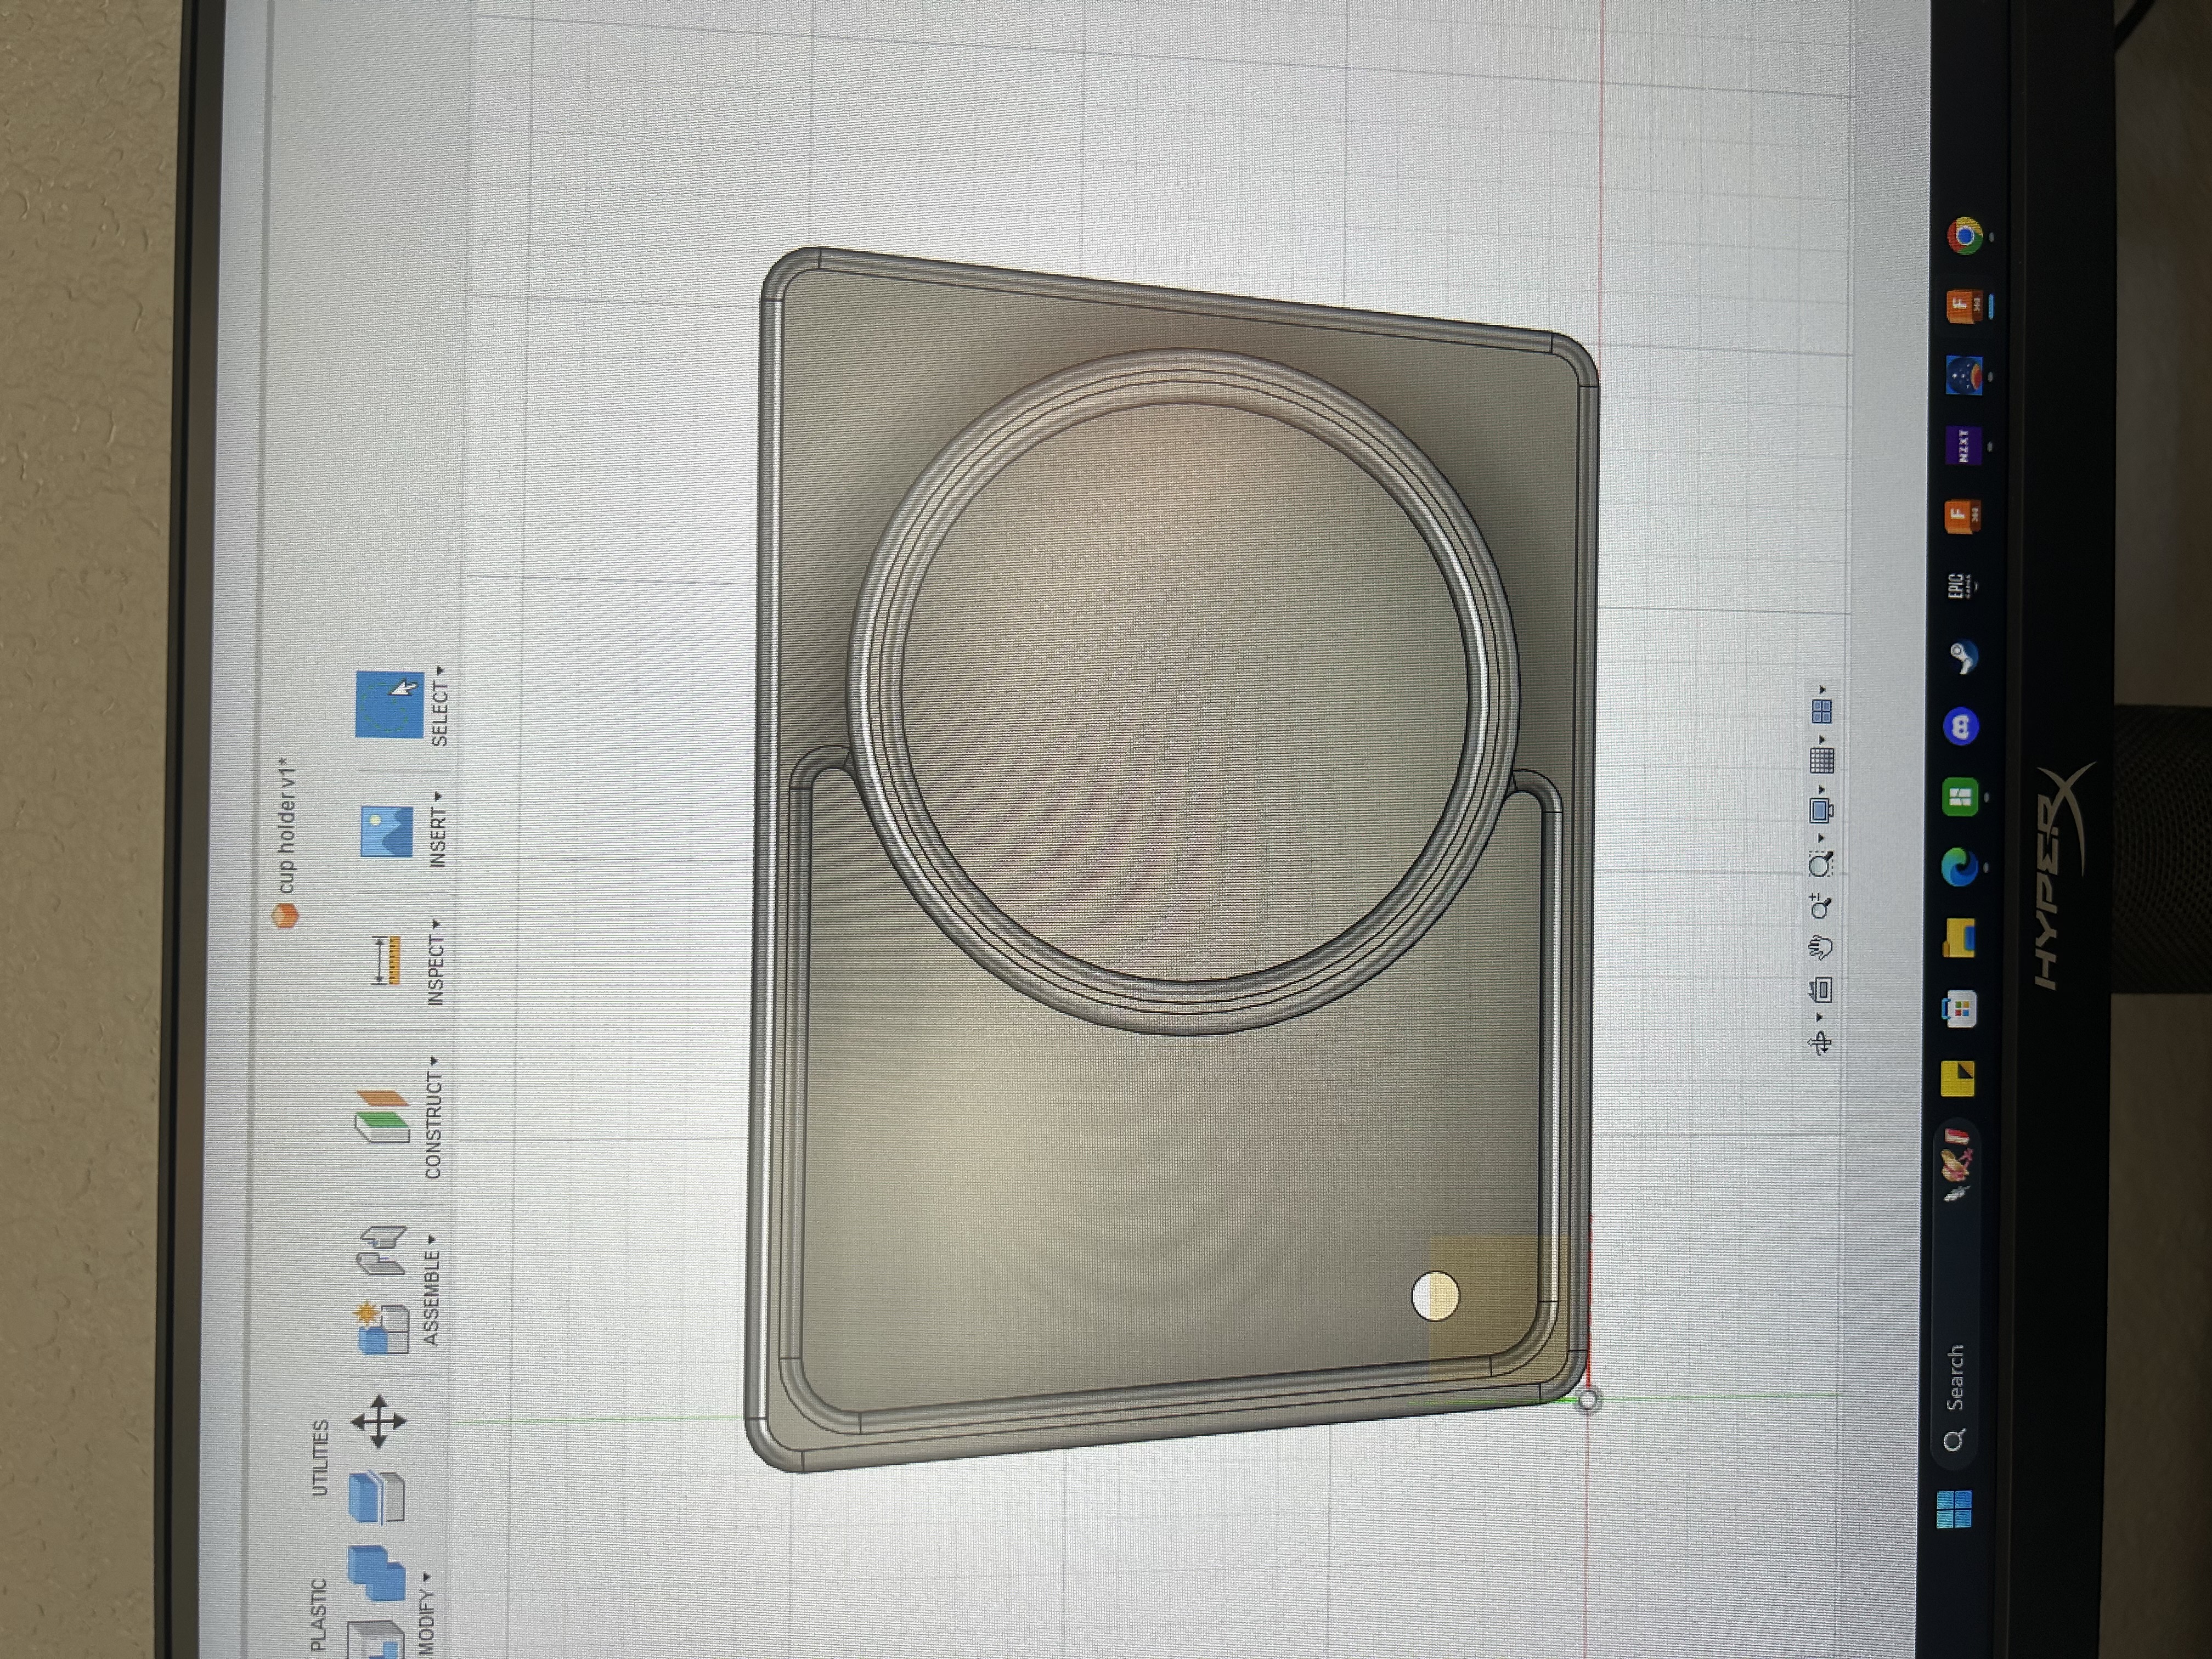
Task: Activate the Pan hand icon
Action: pyautogui.click(x=1821, y=946)
